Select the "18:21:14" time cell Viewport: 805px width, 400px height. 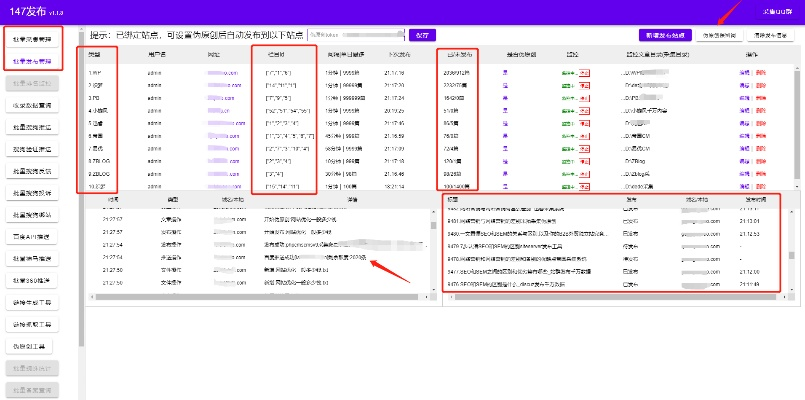pos(393,186)
